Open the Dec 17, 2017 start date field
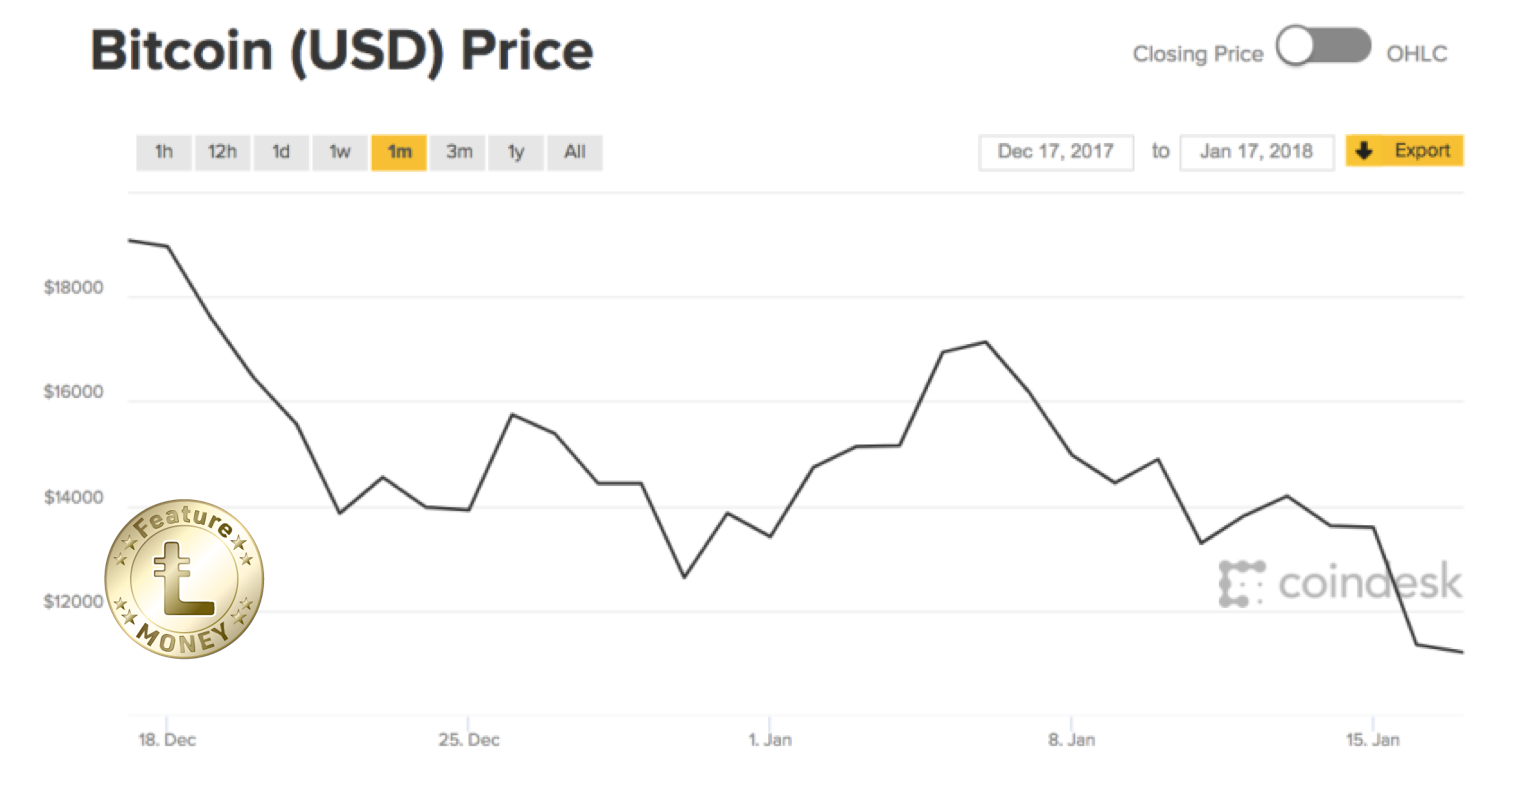The image size is (1520, 796). pyautogui.click(x=1056, y=151)
